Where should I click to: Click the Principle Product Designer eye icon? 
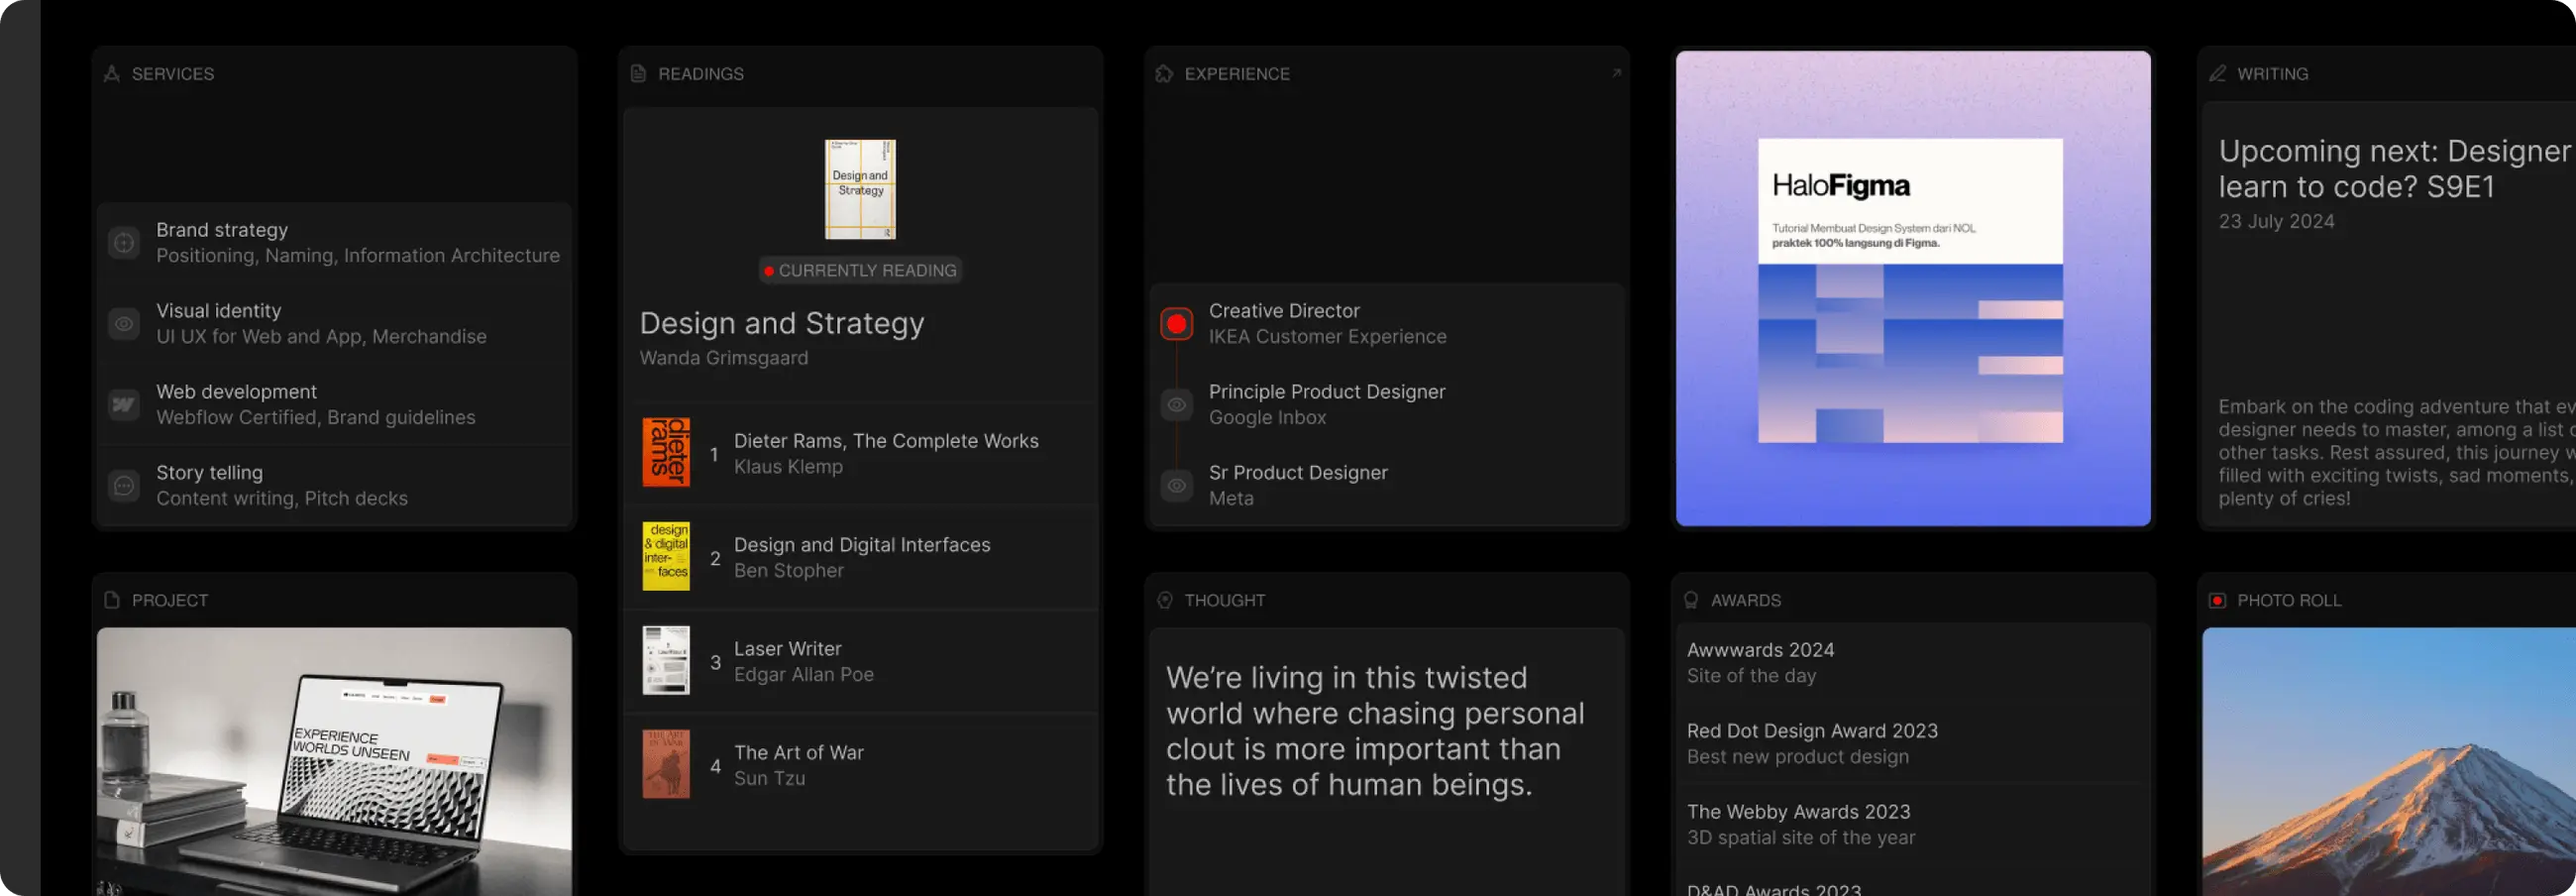tap(1177, 405)
